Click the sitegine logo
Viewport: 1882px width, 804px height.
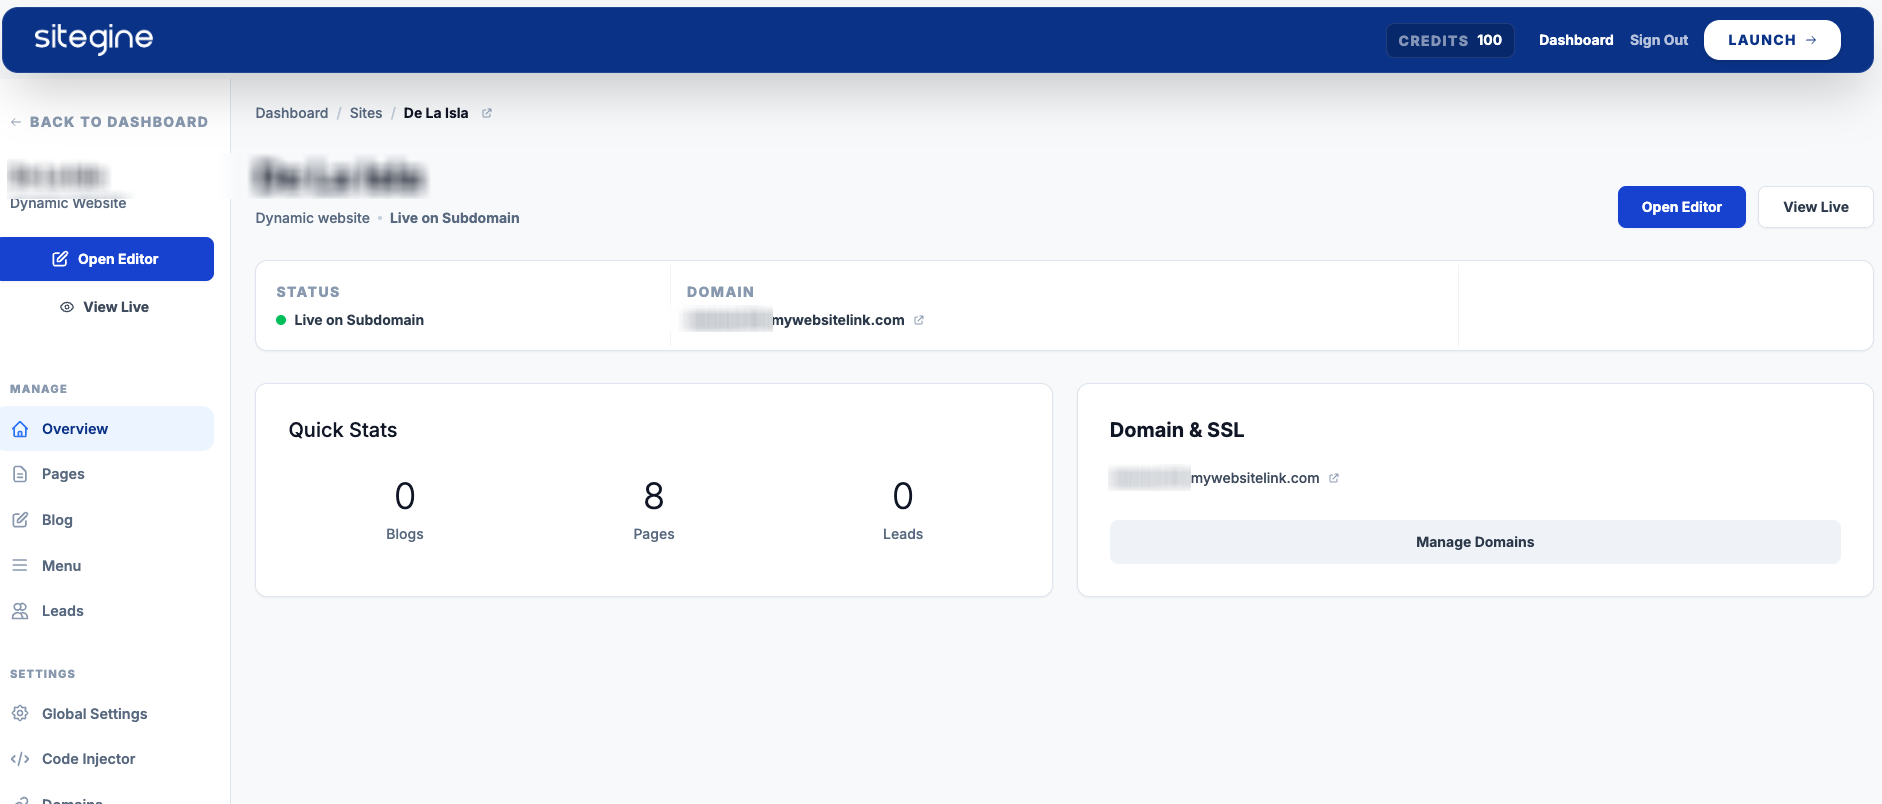94,39
